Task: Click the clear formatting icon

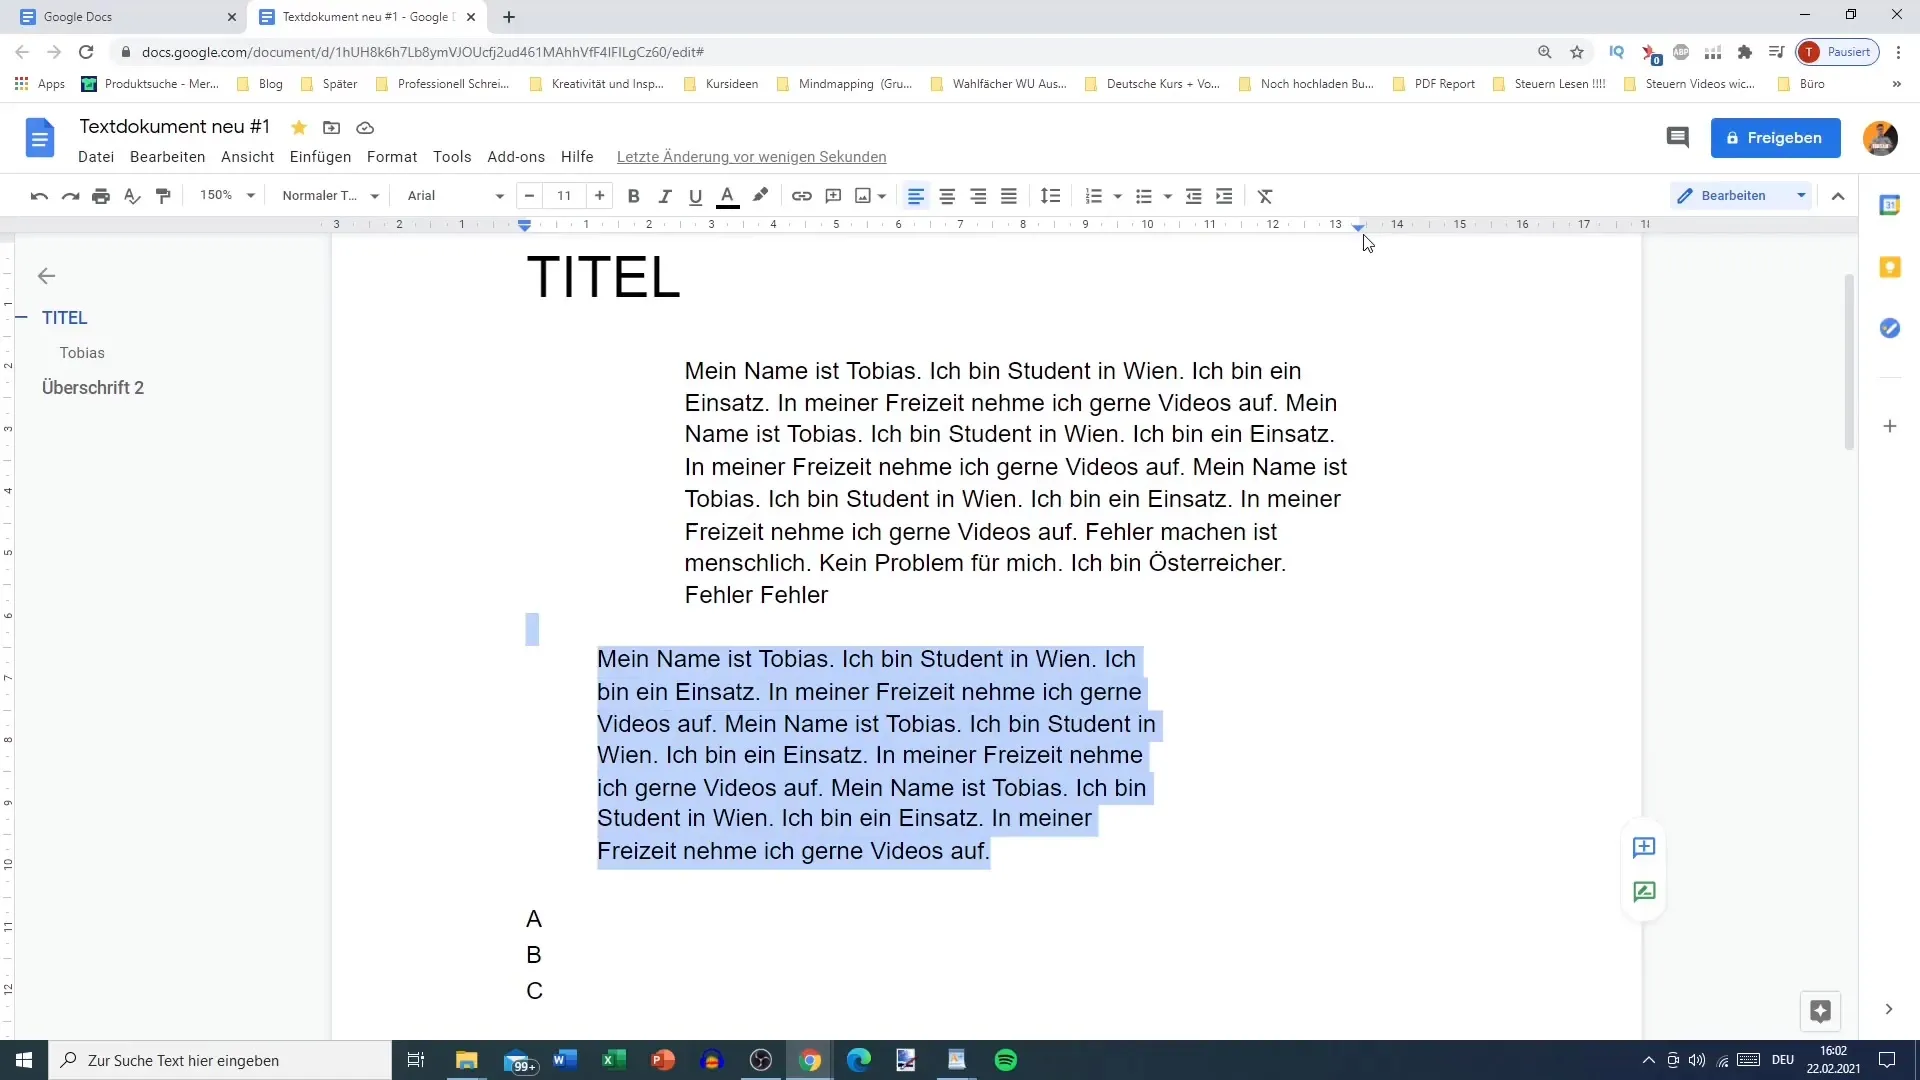Action: (x=1266, y=195)
